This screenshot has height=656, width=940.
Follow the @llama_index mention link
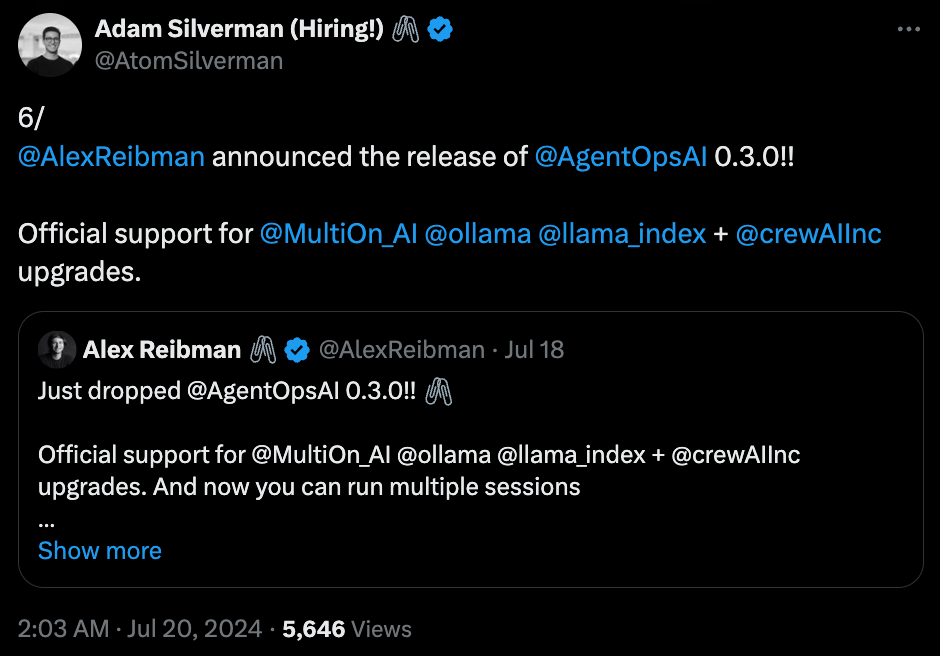coord(622,234)
